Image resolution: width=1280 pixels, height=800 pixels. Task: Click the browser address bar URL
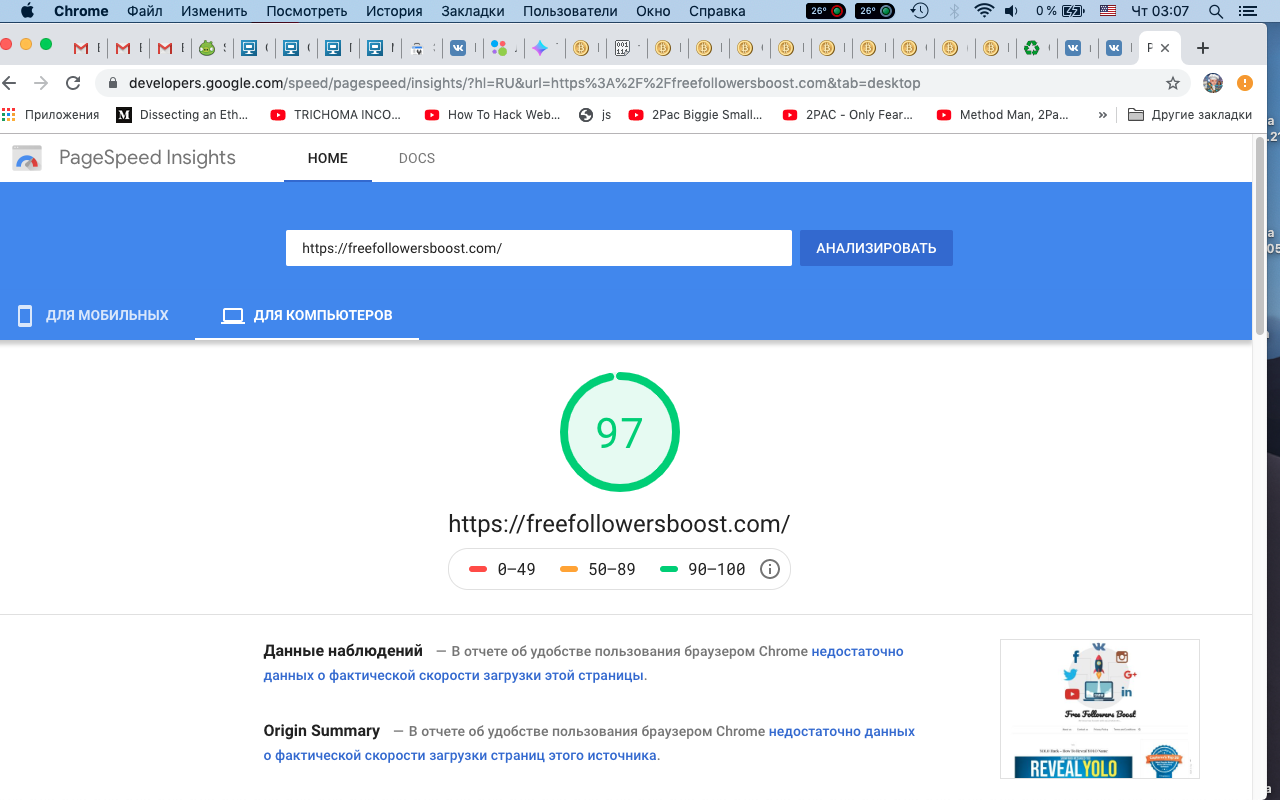(524, 83)
